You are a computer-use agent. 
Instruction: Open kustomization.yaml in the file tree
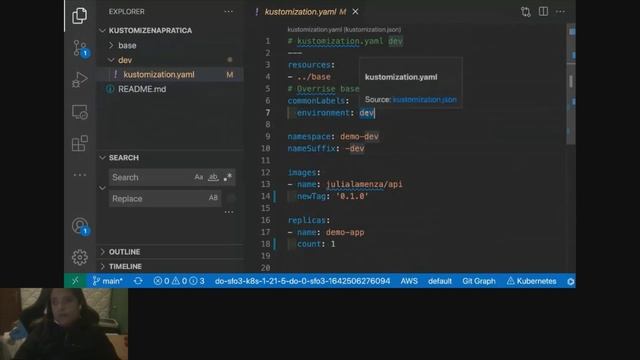click(159, 75)
